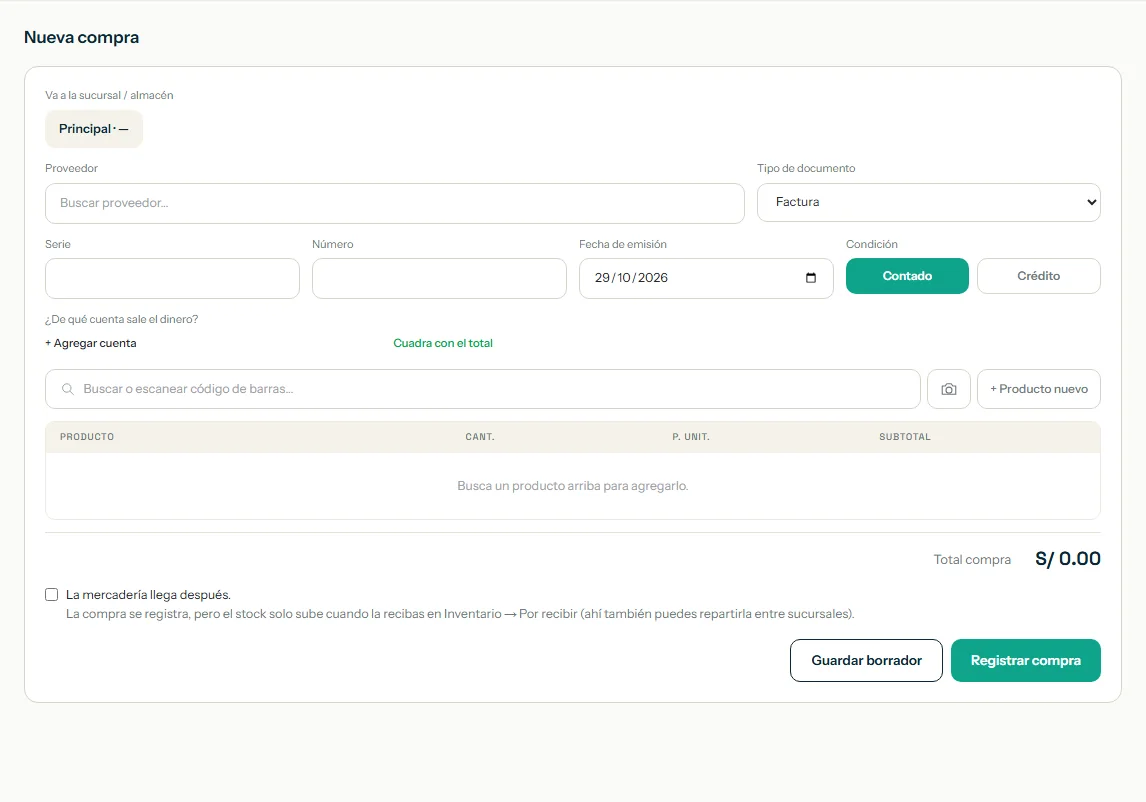Click the 'Va a la sucursal / almacén' label
The height and width of the screenshot is (802, 1146).
pyautogui.click(x=109, y=95)
